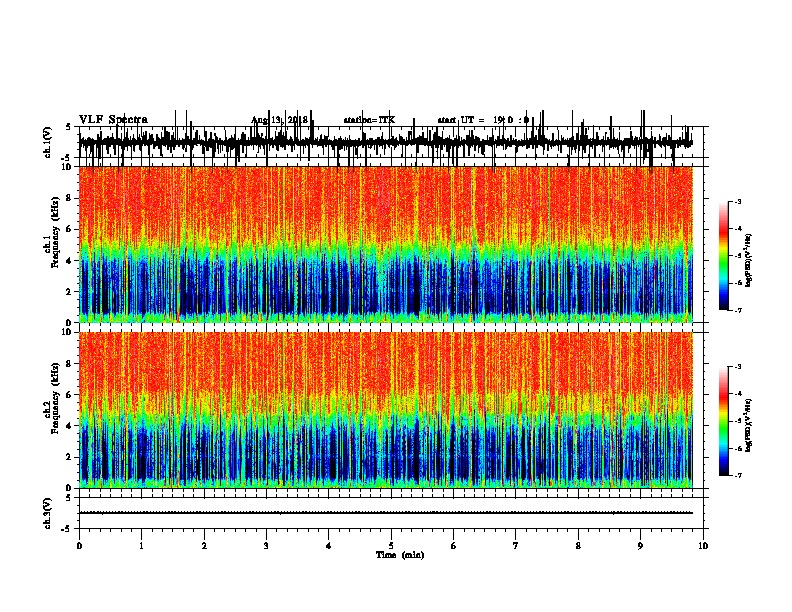Click the ch.2 frequency axis "6" tick label
Viewport: 792px width, 612px height.
tap(70, 395)
